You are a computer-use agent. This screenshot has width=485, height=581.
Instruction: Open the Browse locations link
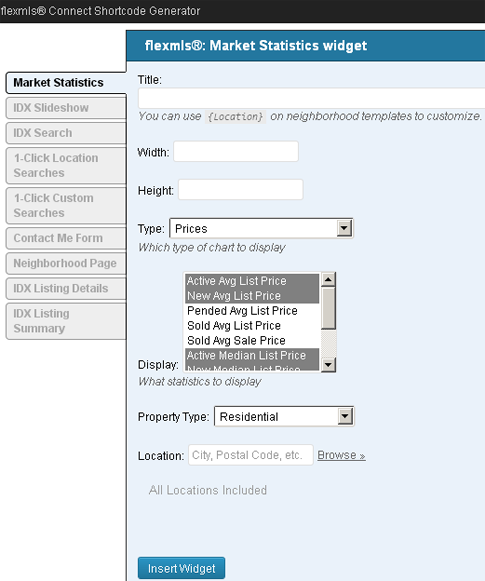(x=341, y=455)
